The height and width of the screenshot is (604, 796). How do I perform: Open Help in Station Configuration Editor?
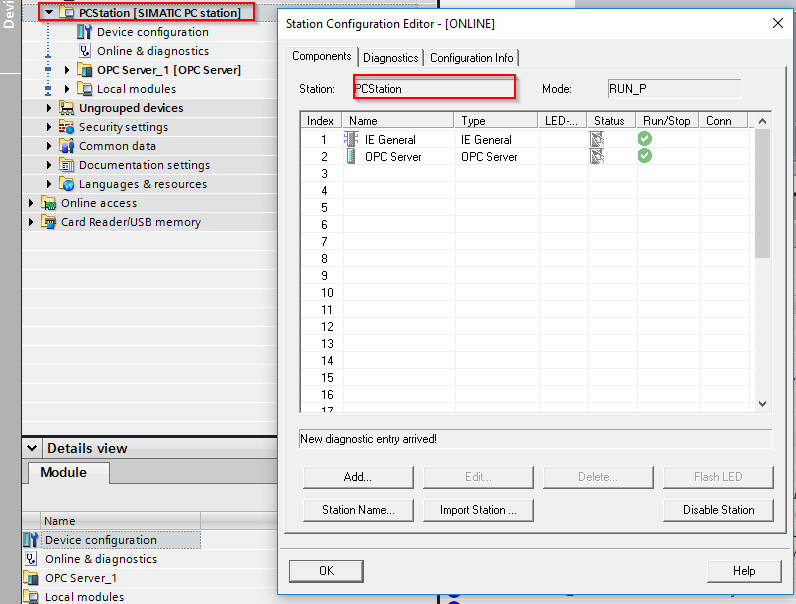[x=744, y=571]
